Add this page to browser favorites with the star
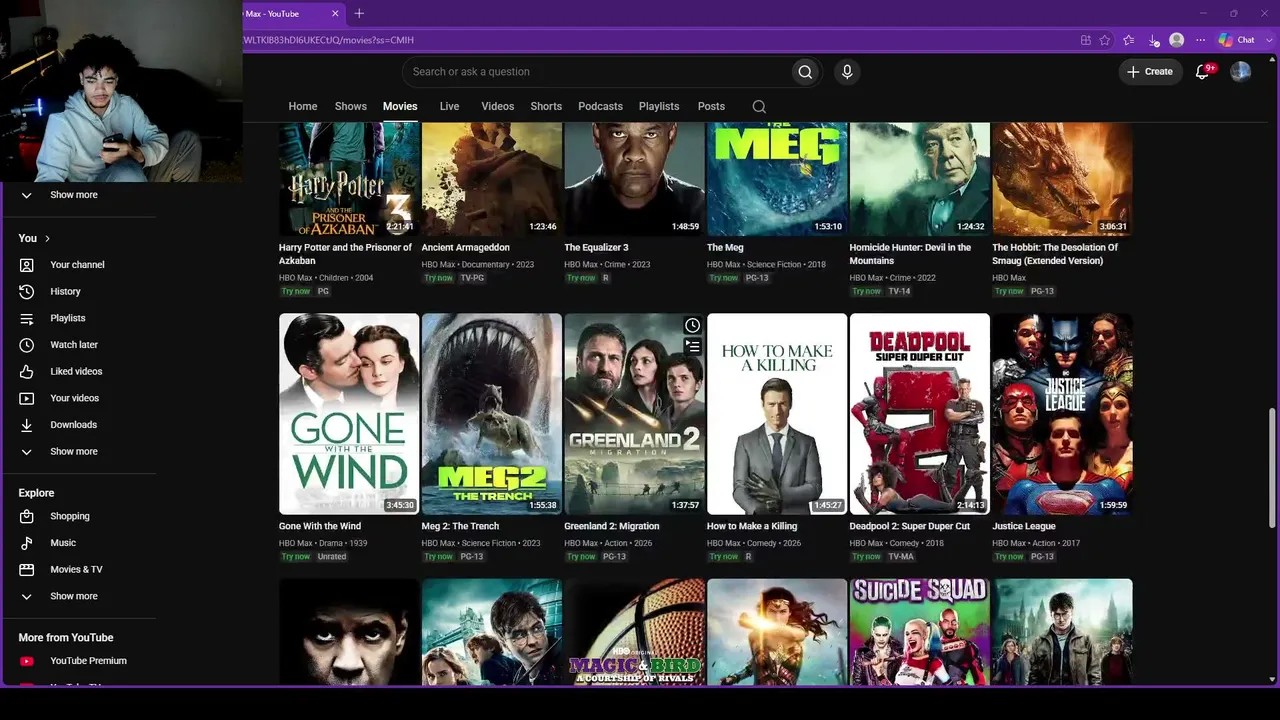 click(x=1105, y=40)
